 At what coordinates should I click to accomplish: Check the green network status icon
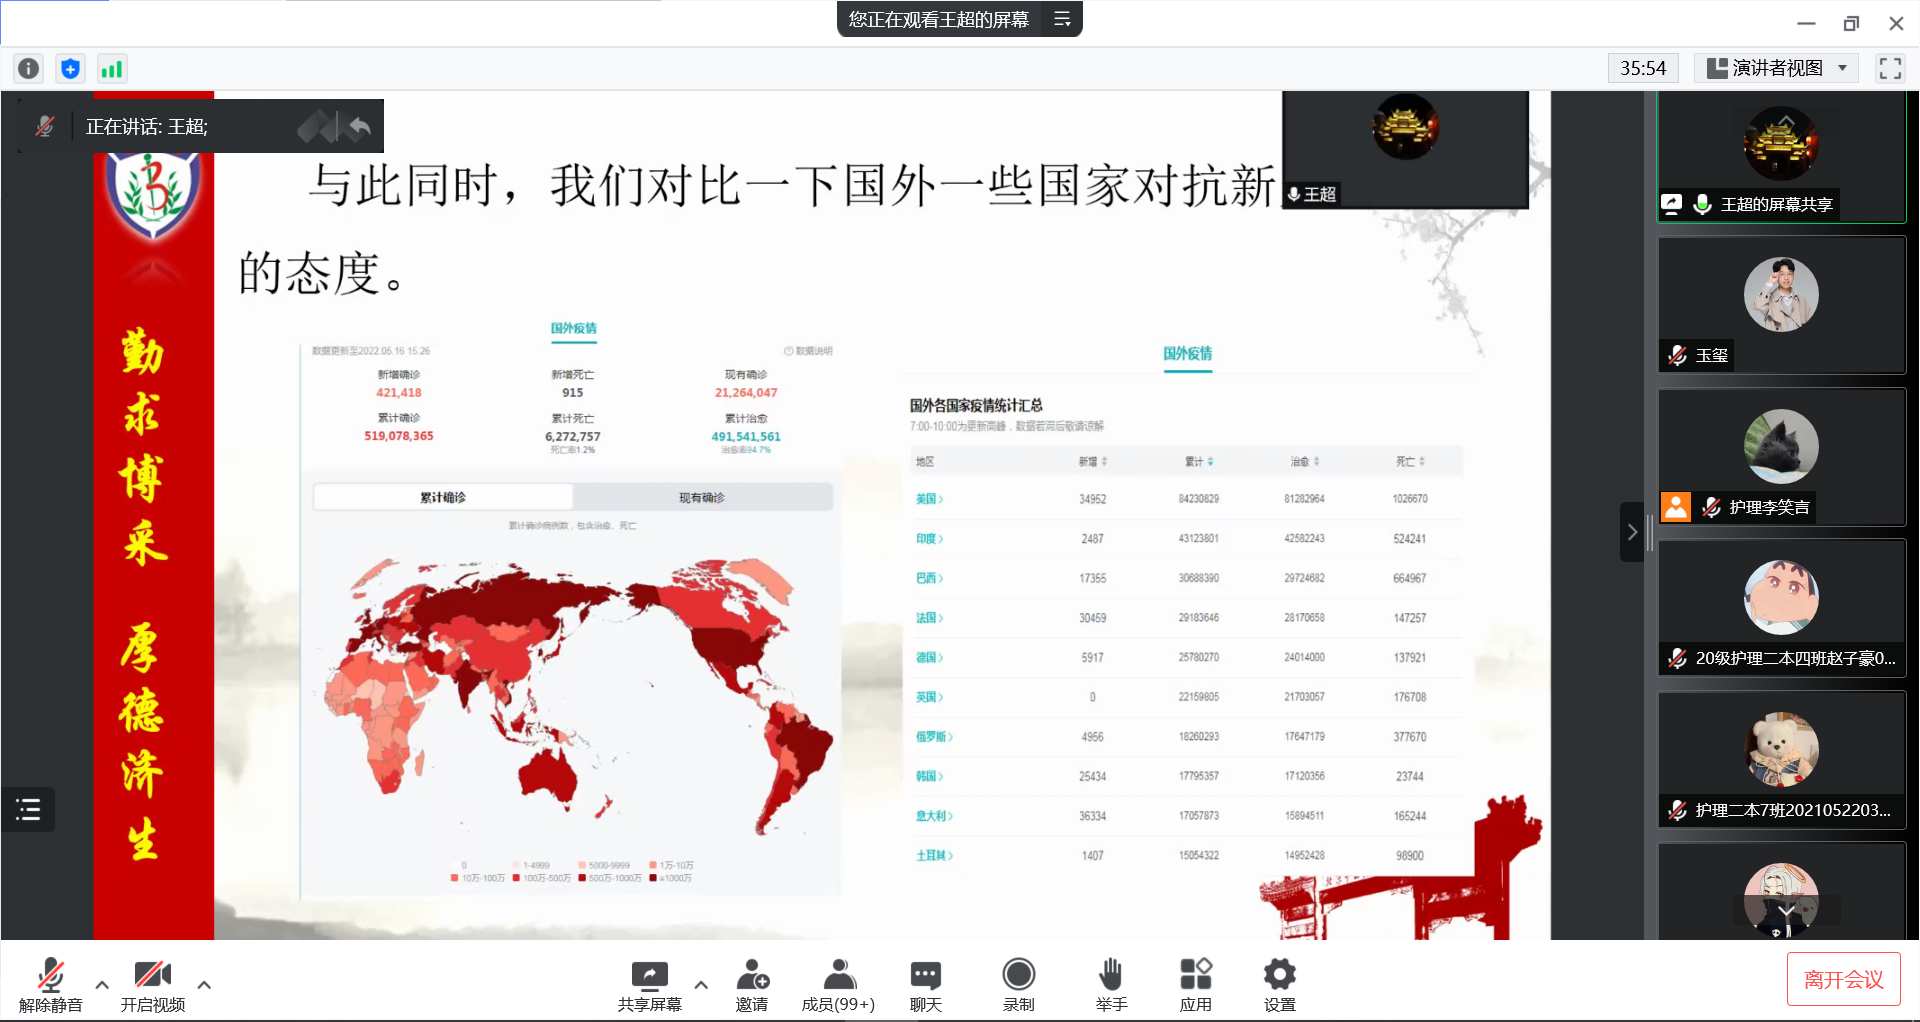tap(111, 68)
